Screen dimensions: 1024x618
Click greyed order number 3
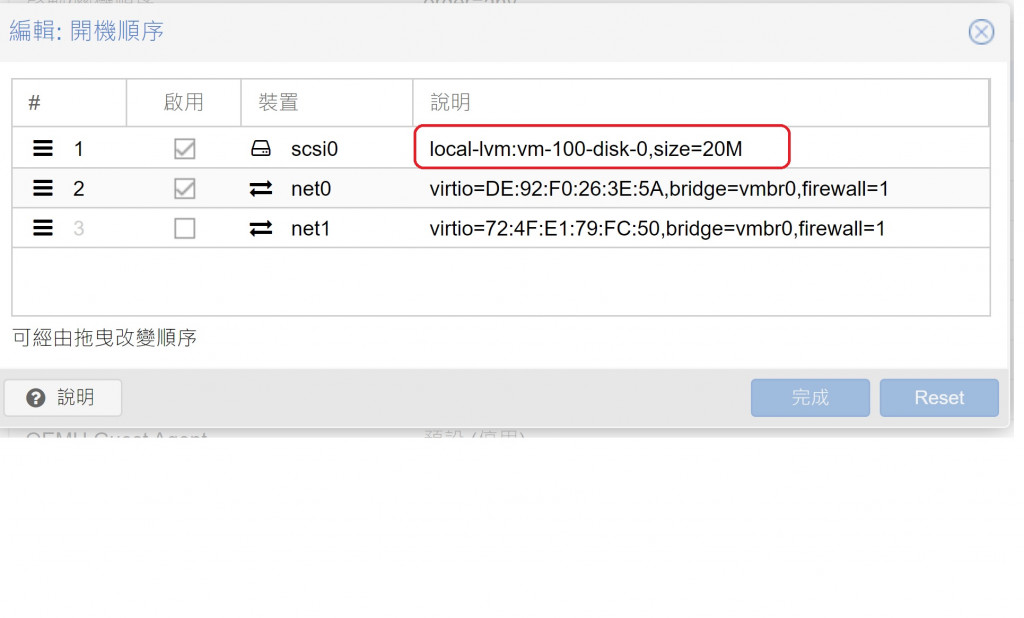[x=79, y=229]
